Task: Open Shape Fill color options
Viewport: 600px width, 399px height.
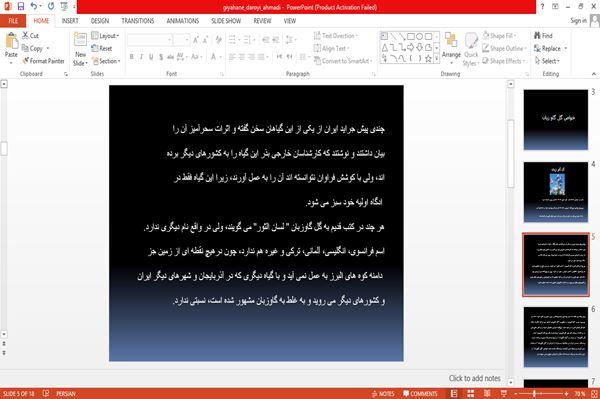Action: pos(499,36)
